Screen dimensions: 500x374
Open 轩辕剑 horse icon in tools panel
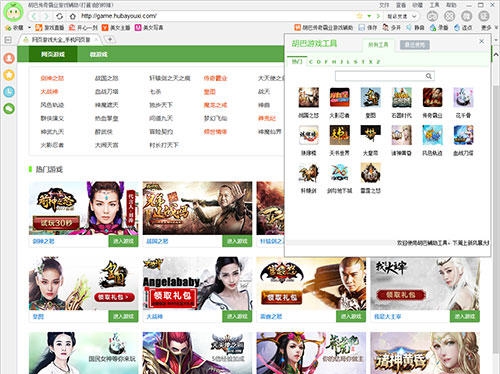tap(308, 173)
